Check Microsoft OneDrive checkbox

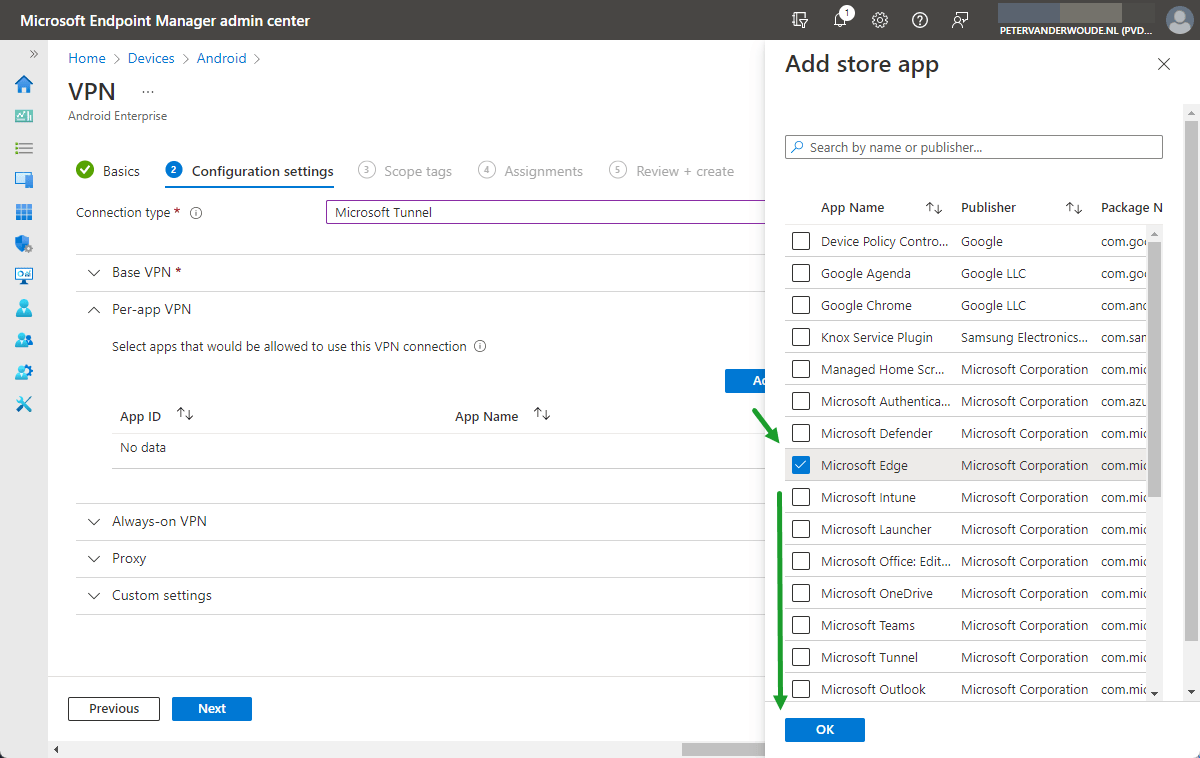(801, 593)
